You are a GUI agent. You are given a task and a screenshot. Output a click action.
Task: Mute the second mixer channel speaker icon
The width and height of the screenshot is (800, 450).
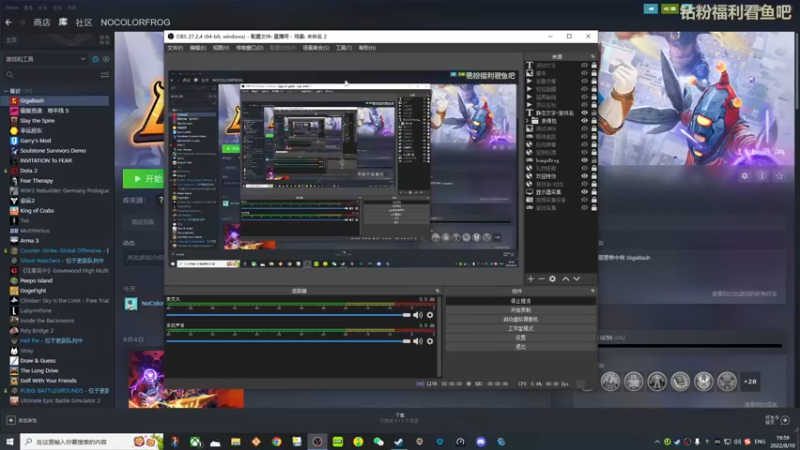point(418,341)
